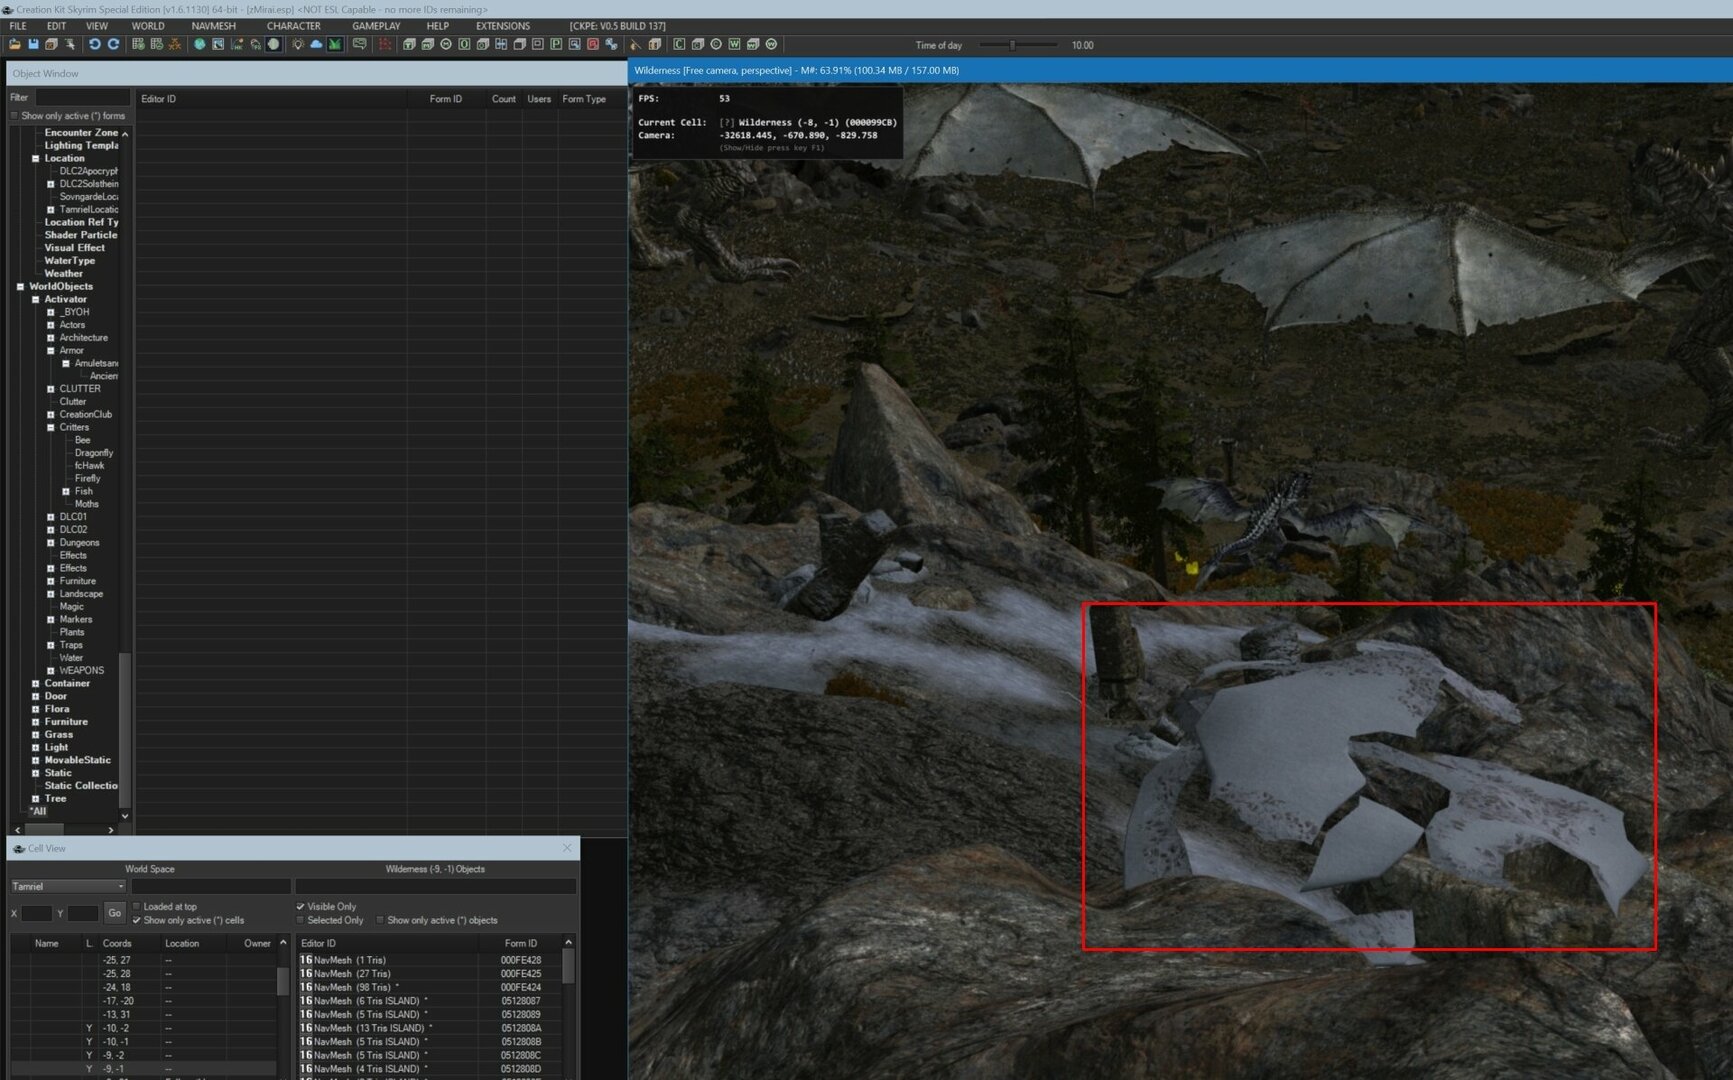Expand the Architecture tree node
This screenshot has width=1733, height=1080.
pos(51,338)
